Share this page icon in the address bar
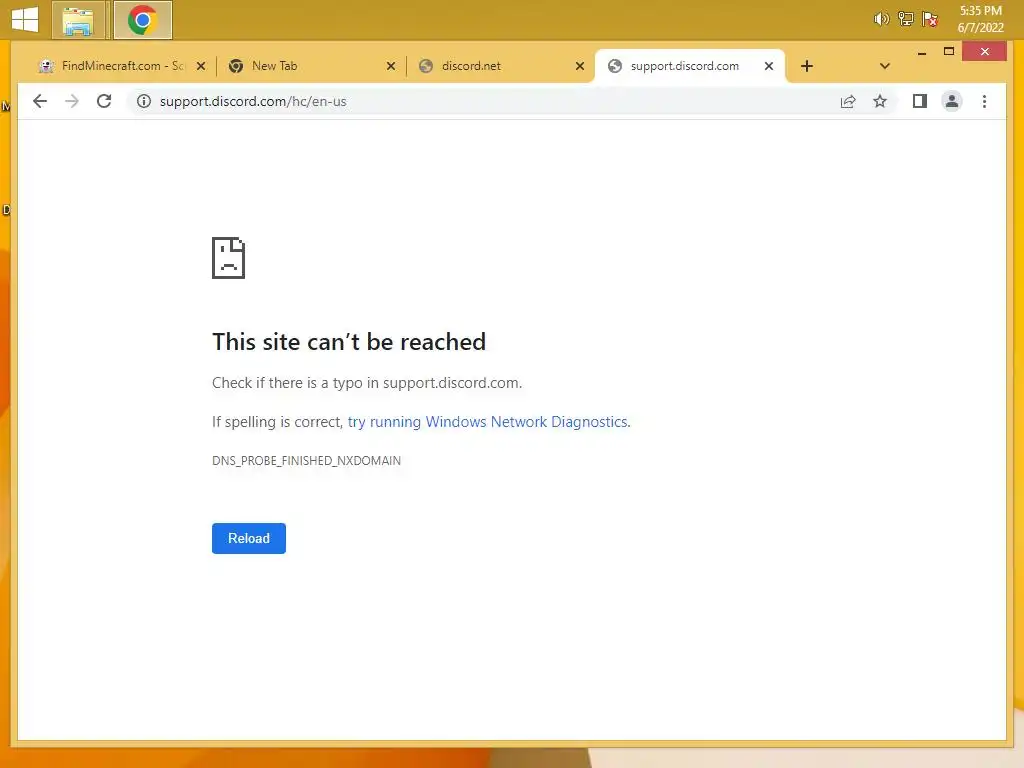1024x768 pixels. tap(848, 101)
